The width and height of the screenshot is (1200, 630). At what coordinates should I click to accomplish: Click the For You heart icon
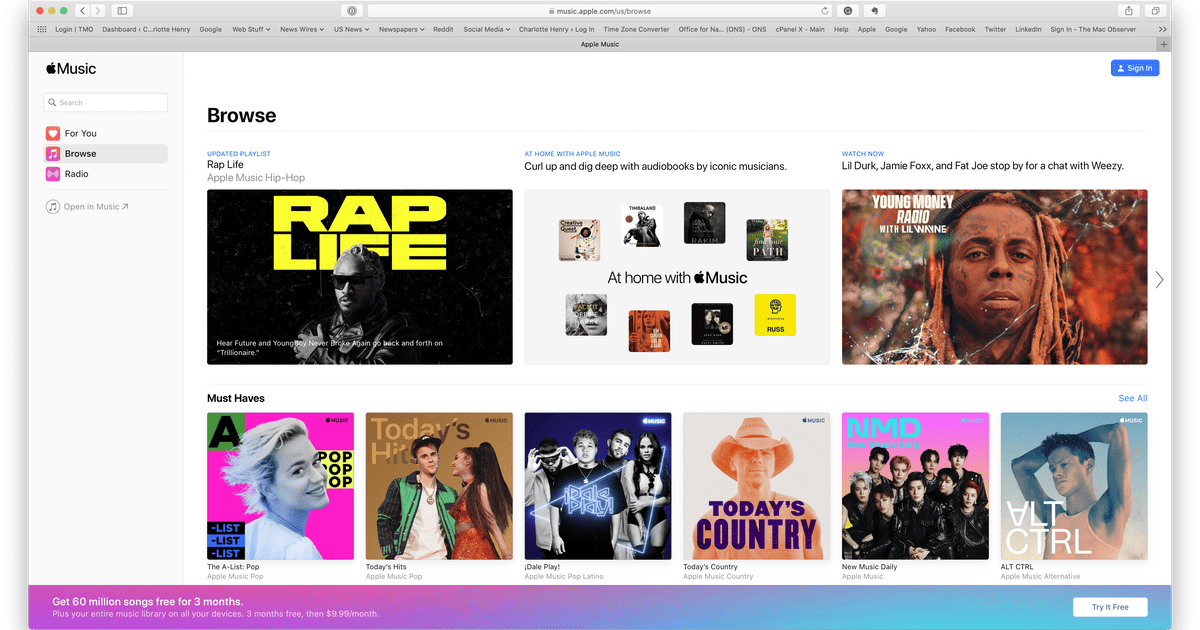coord(53,133)
